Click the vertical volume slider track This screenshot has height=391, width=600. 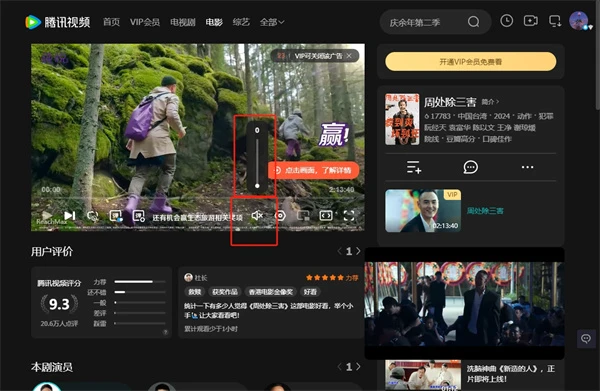coord(257,162)
